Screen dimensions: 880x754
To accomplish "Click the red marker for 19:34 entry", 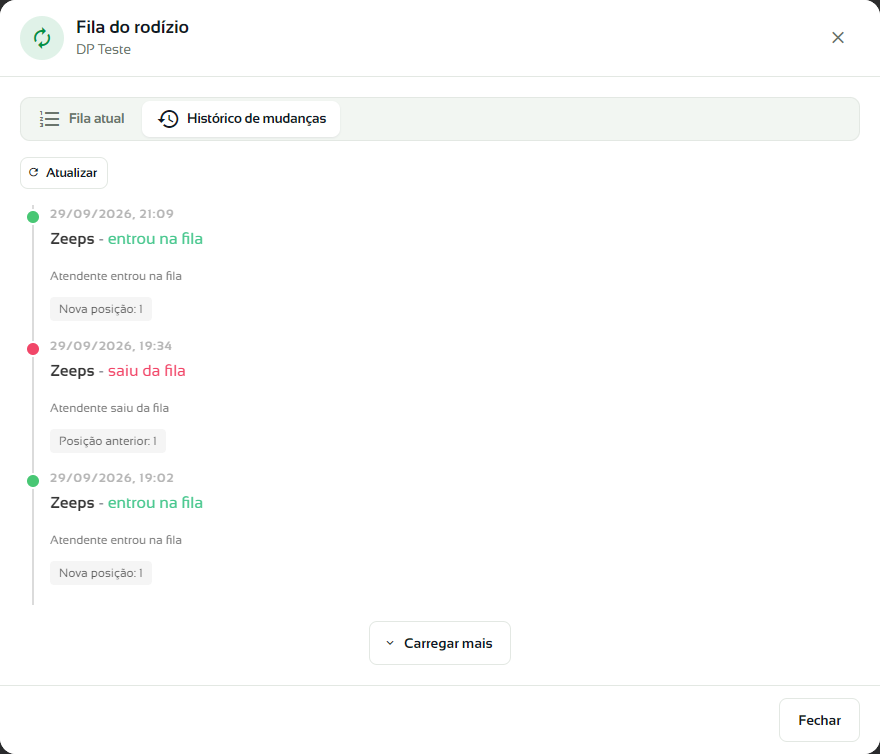I will 33,349.
